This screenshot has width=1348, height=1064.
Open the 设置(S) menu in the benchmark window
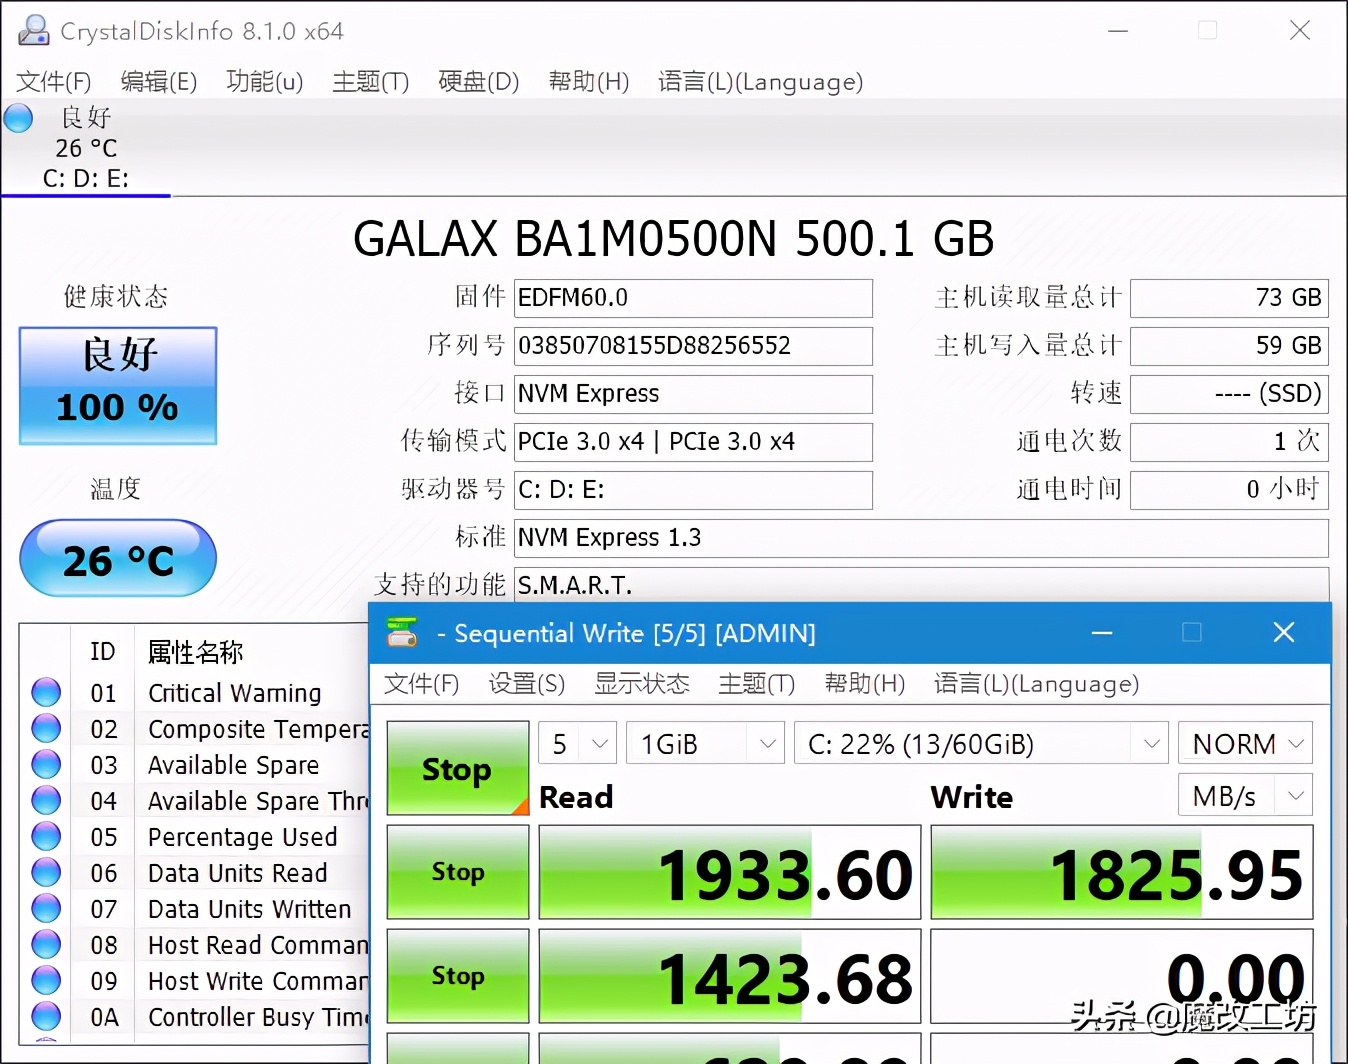(x=526, y=684)
